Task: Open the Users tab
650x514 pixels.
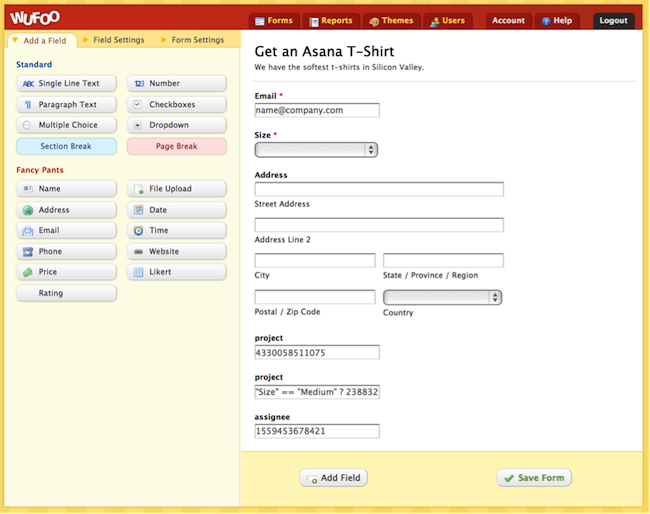Action: pyautogui.click(x=447, y=21)
